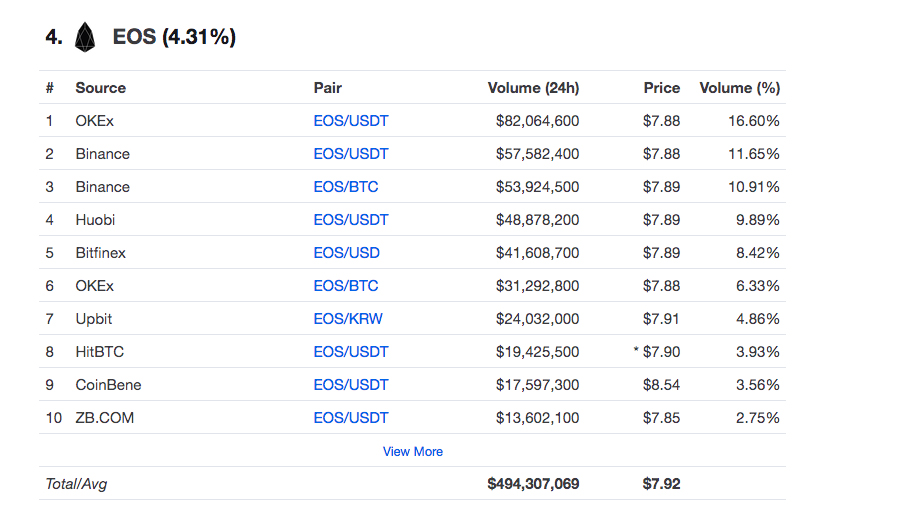This screenshot has height=532, width=913.
Task: Click the $31,292,800 volume value
Action: 537,286
